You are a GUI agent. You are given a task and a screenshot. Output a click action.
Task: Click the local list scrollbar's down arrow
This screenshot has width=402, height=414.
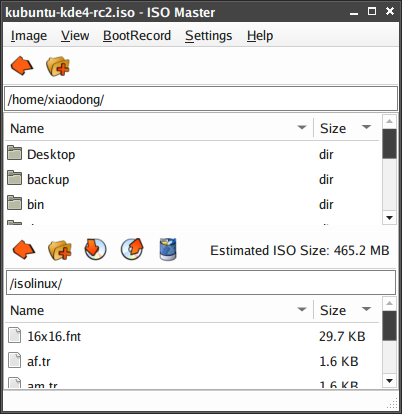tap(389, 218)
